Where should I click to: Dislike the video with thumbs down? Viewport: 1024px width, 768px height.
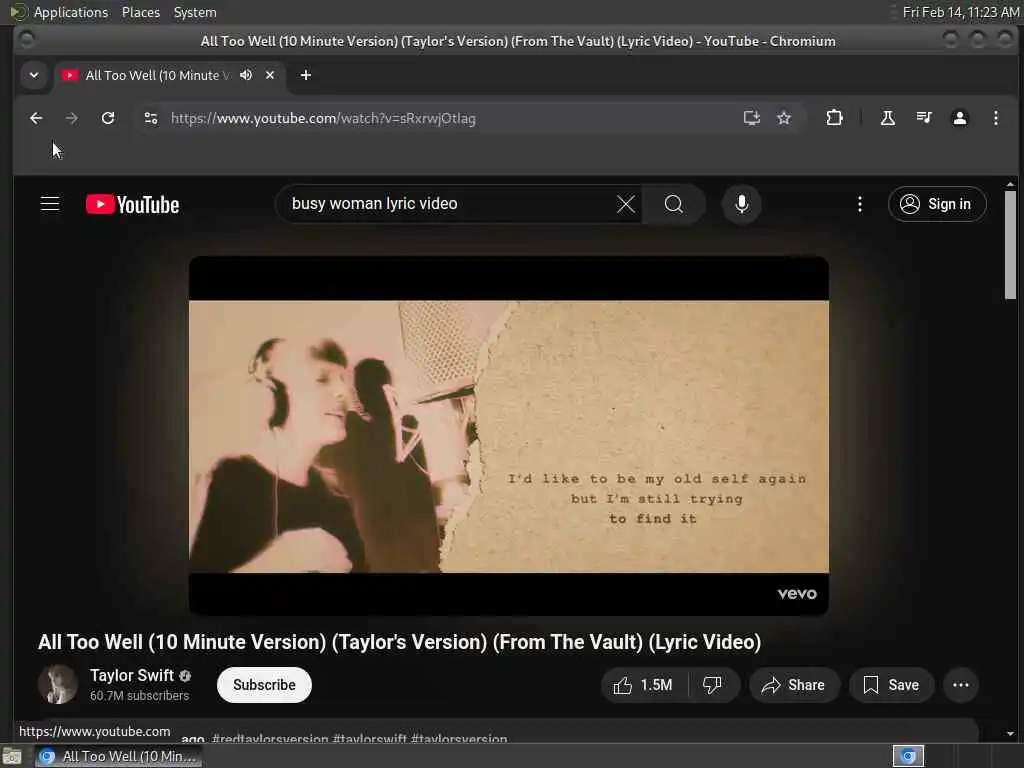point(712,685)
